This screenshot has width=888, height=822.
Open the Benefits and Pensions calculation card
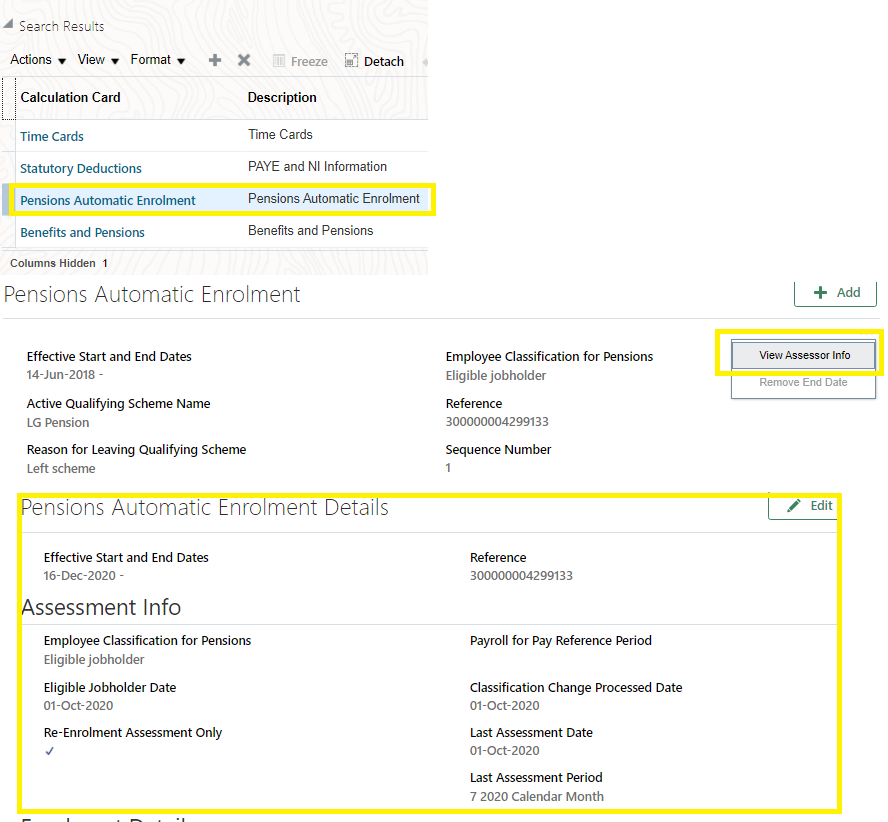82,232
